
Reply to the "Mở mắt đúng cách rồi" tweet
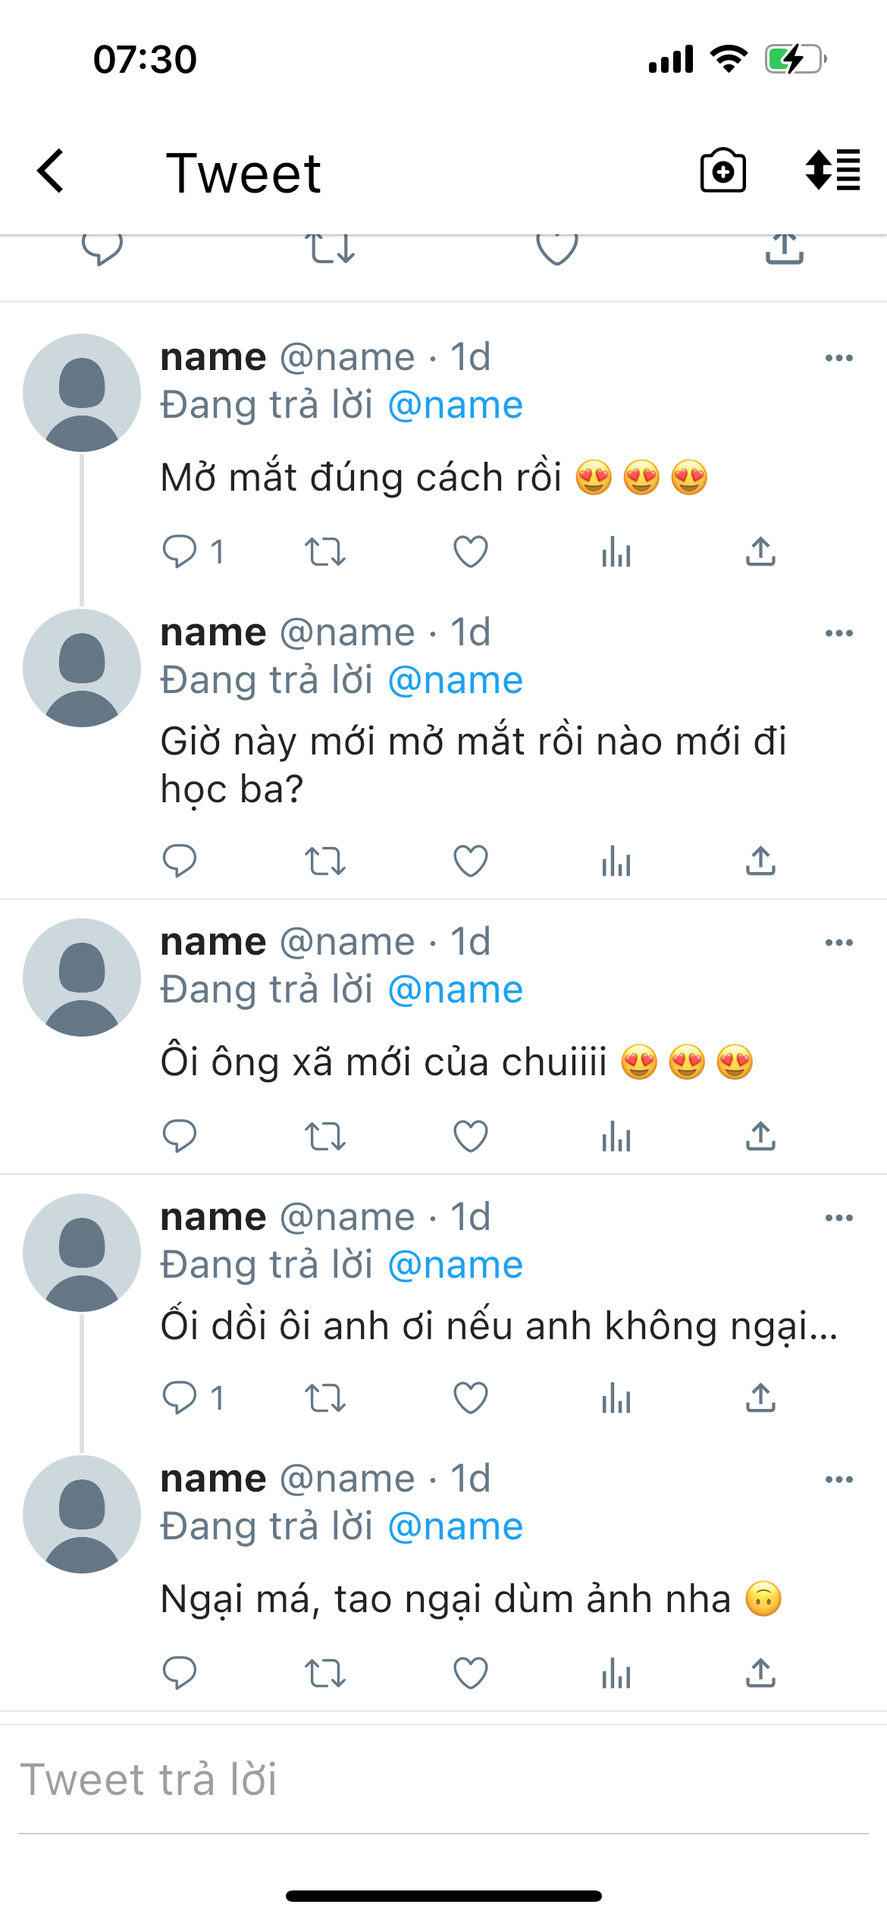click(x=180, y=552)
